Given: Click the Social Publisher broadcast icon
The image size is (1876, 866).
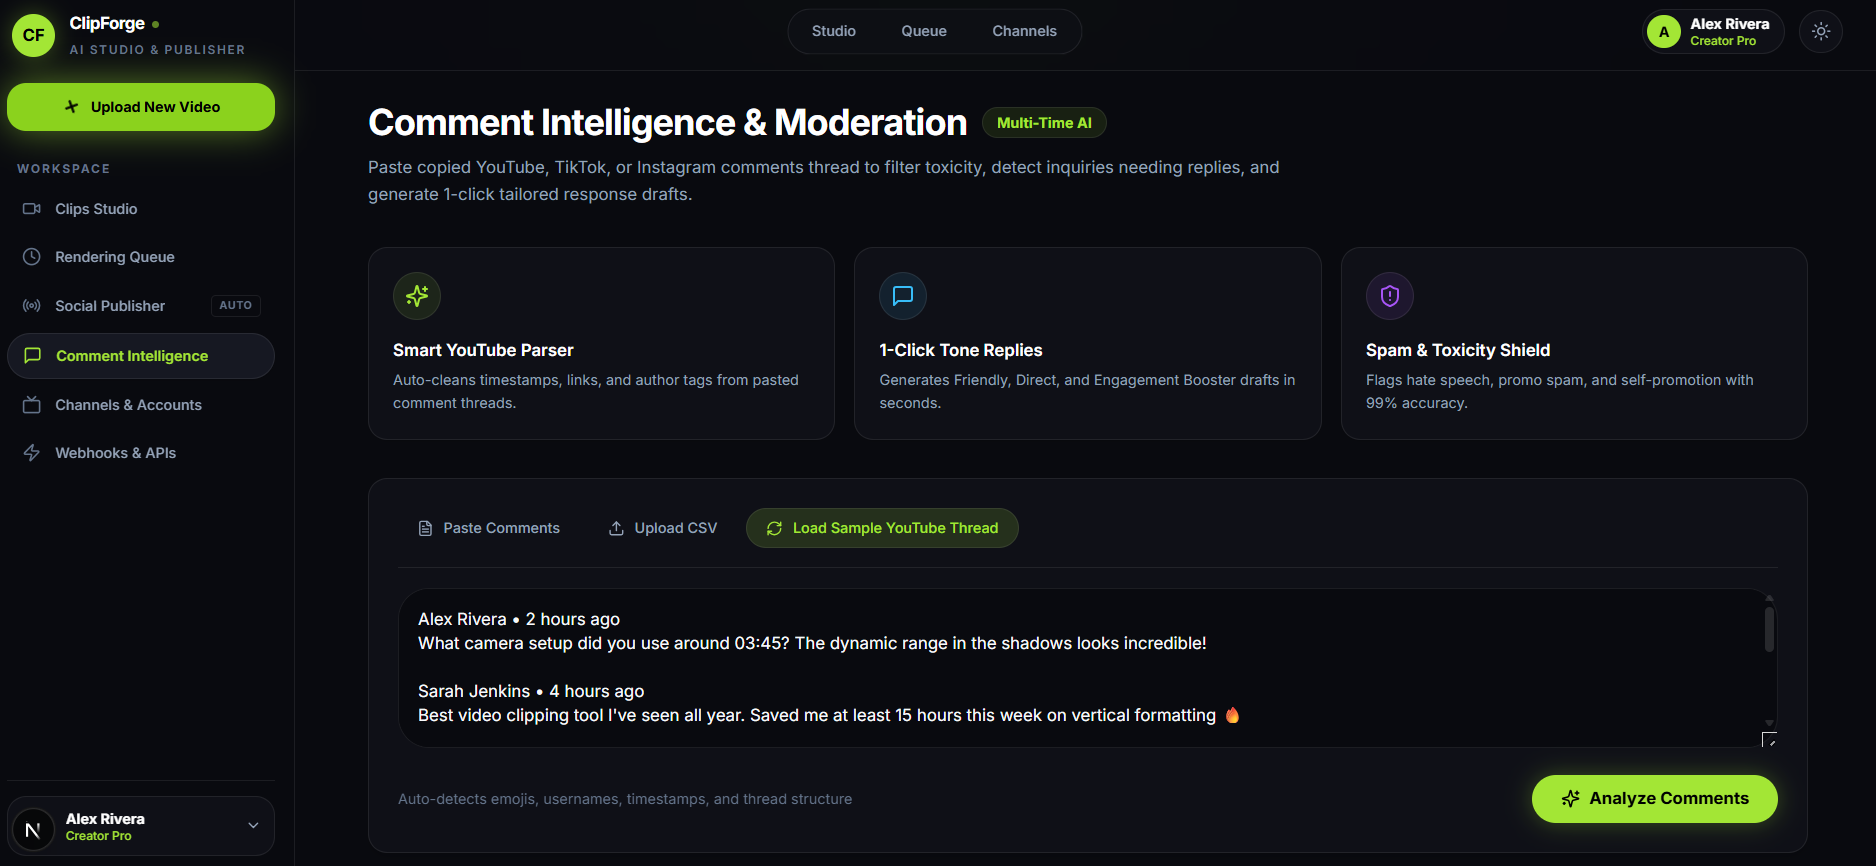Looking at the screenshot, I should pyautogui.click(x=32, y=306).
